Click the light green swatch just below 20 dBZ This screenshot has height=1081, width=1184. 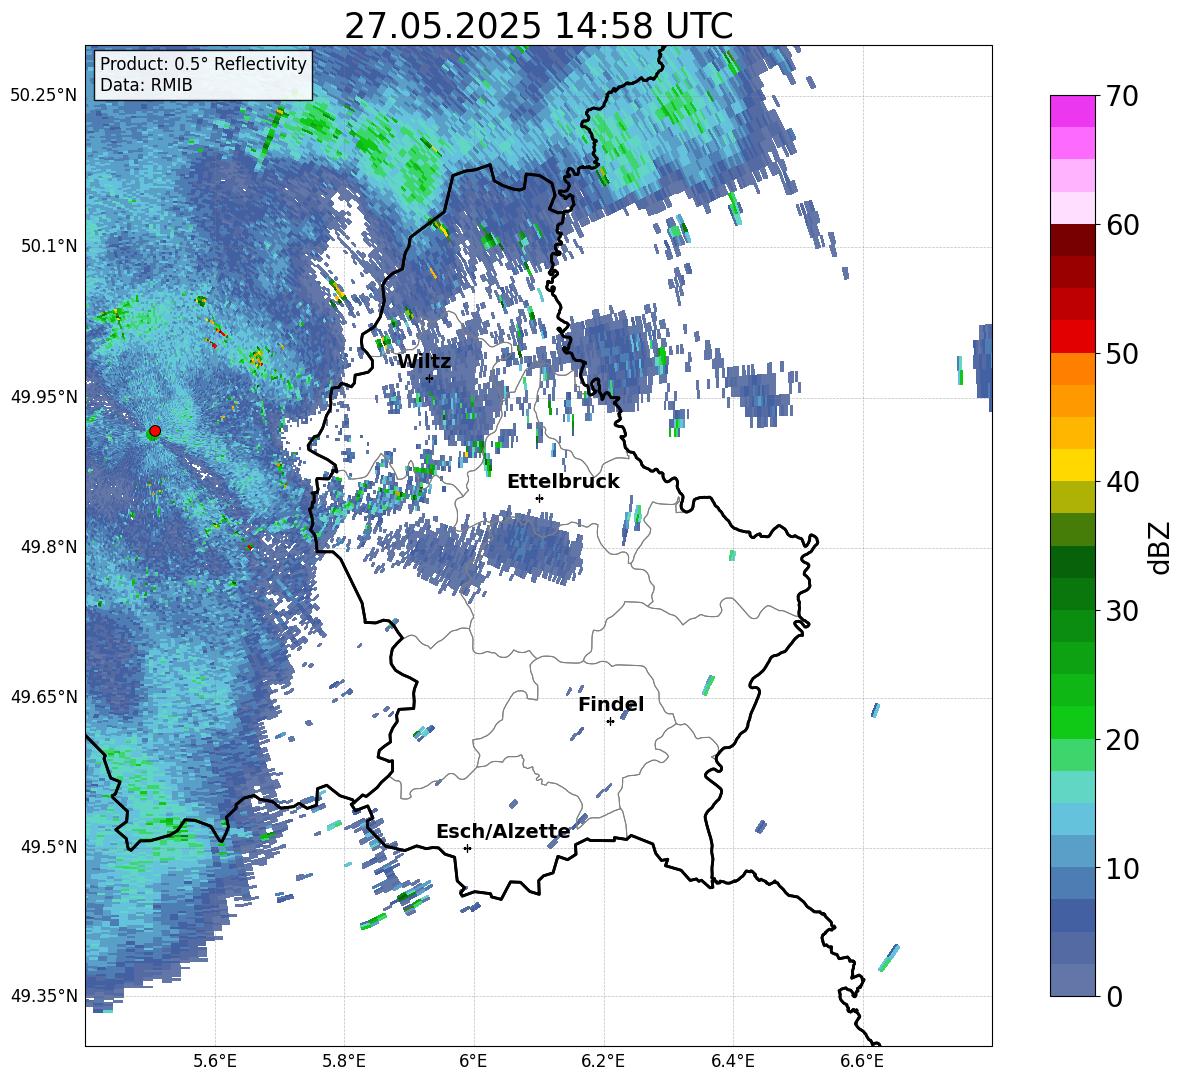1073,755
